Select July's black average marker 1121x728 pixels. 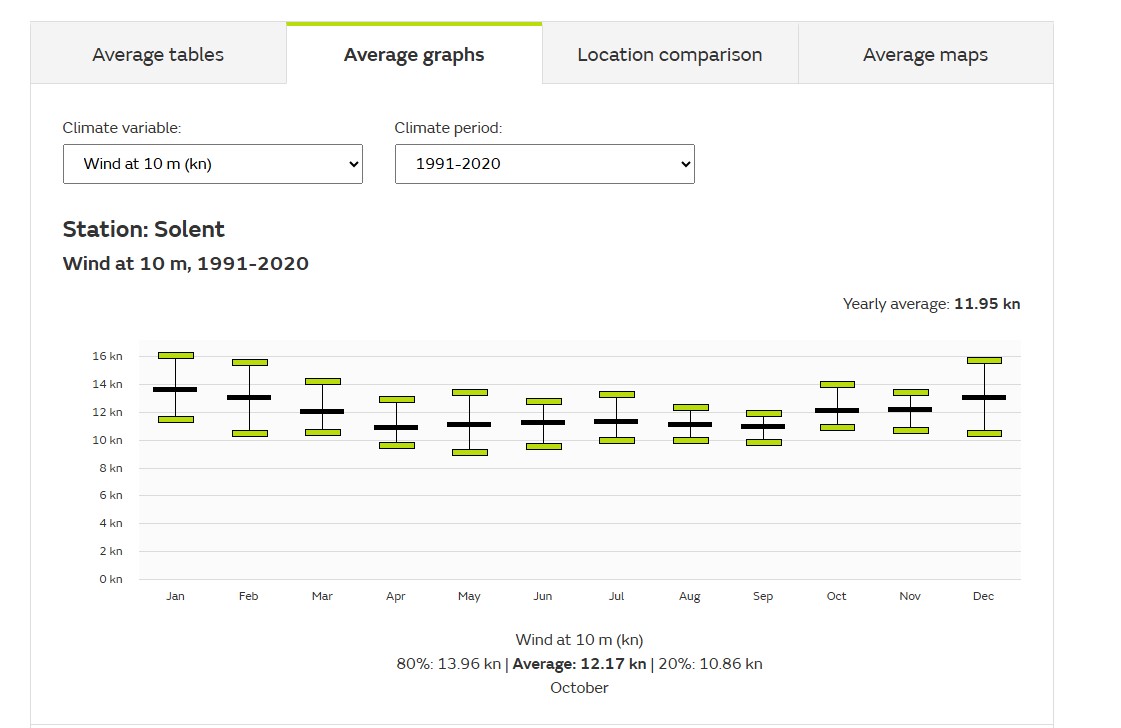[x=617, y=421]
